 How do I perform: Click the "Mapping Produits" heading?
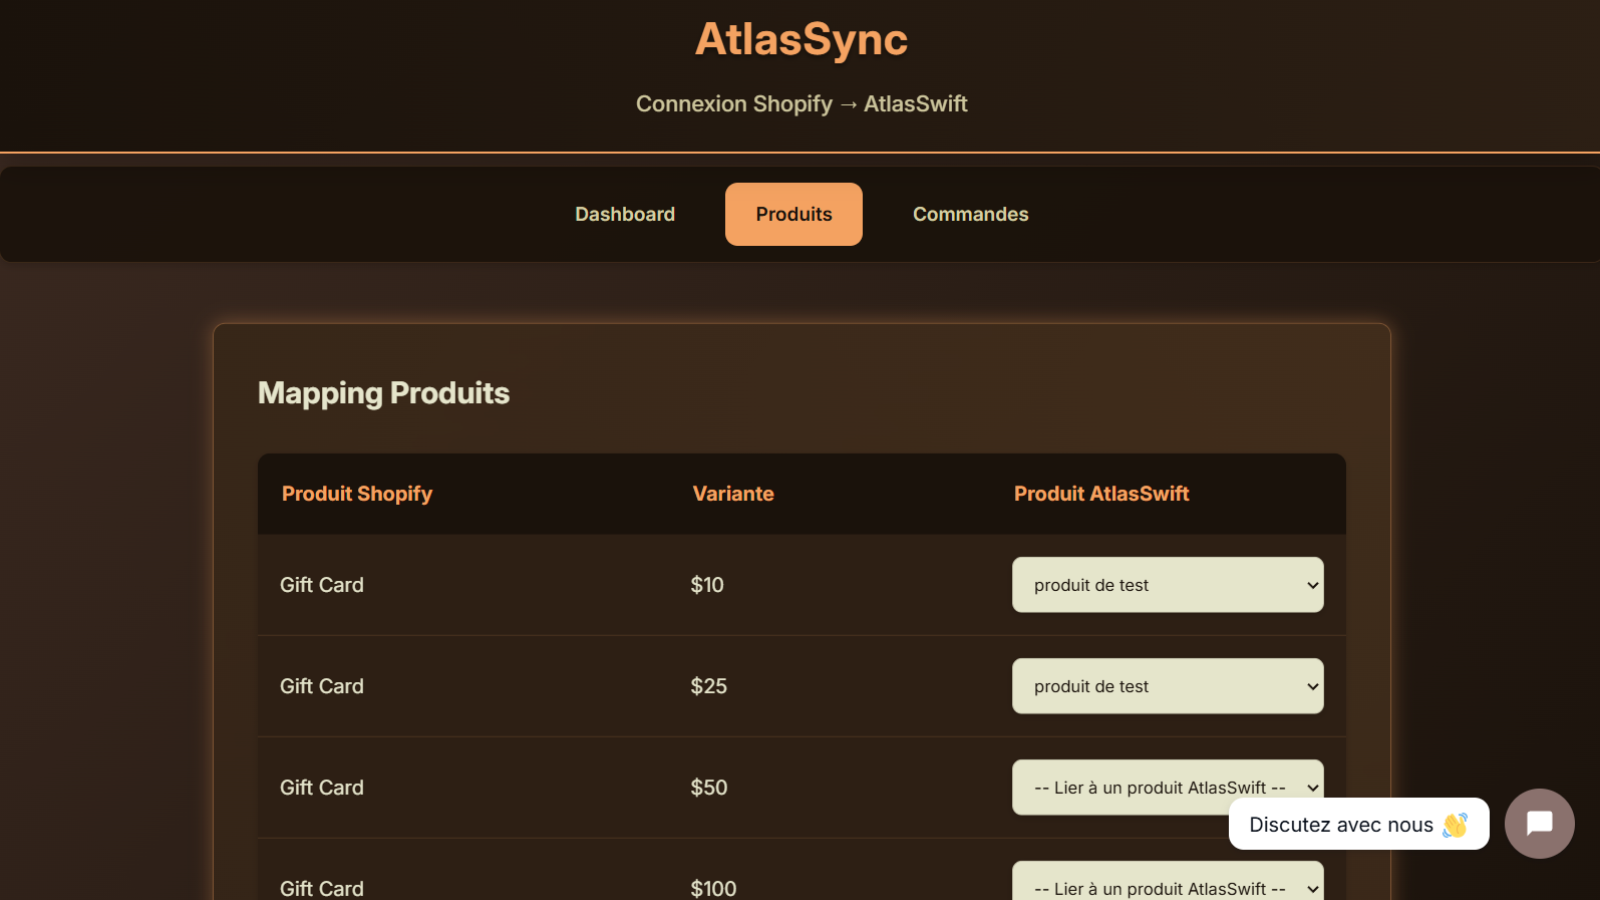pyautogui.click(x=383, y=393)
